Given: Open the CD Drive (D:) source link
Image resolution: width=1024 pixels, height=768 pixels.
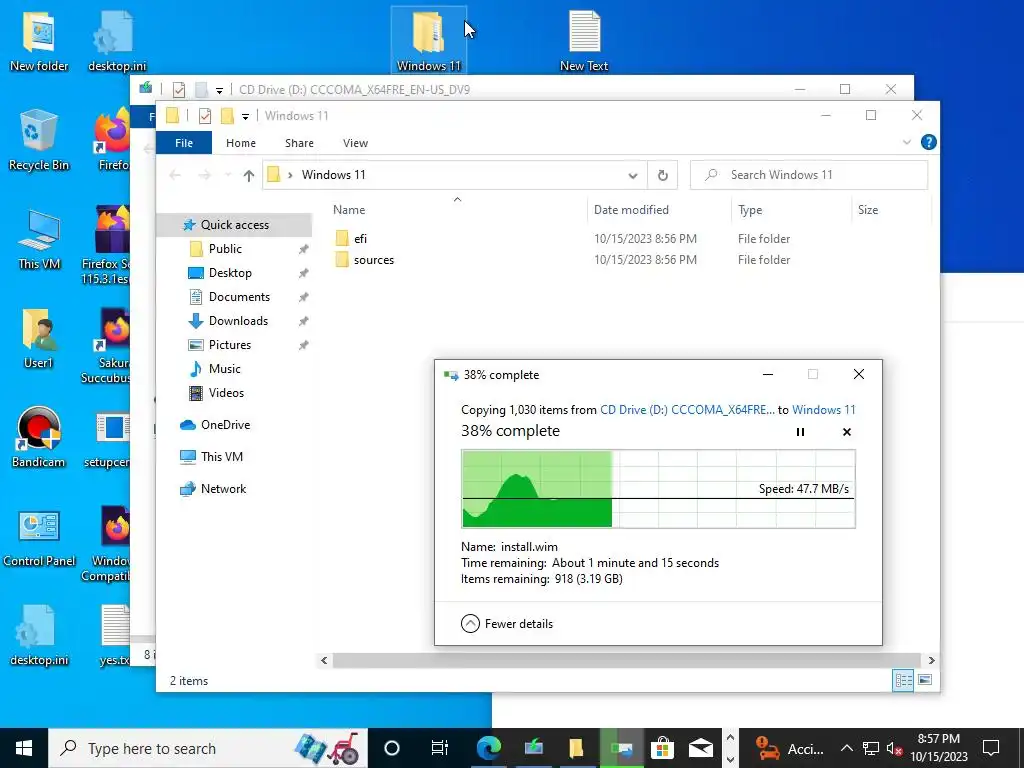Looking at the screenshot, I should click(x=687, y=410).
